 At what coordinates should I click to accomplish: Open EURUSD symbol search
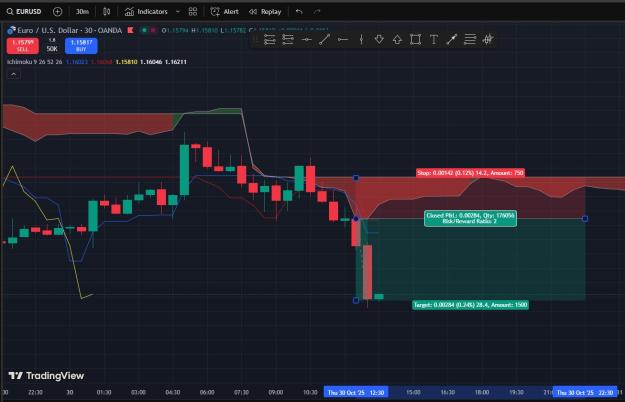click(24, 12)
